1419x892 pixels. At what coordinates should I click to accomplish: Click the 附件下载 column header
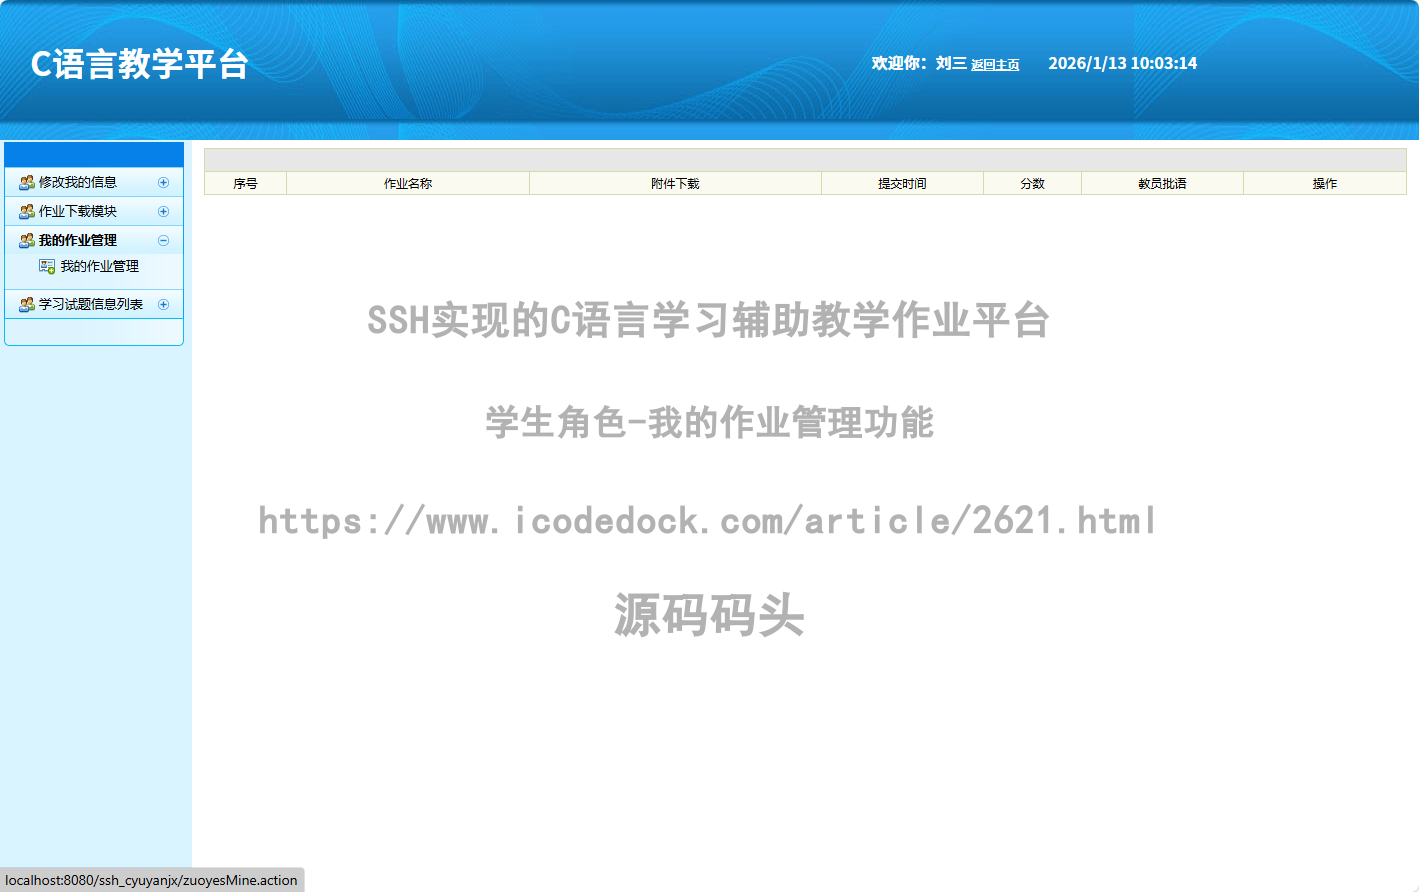675,184
